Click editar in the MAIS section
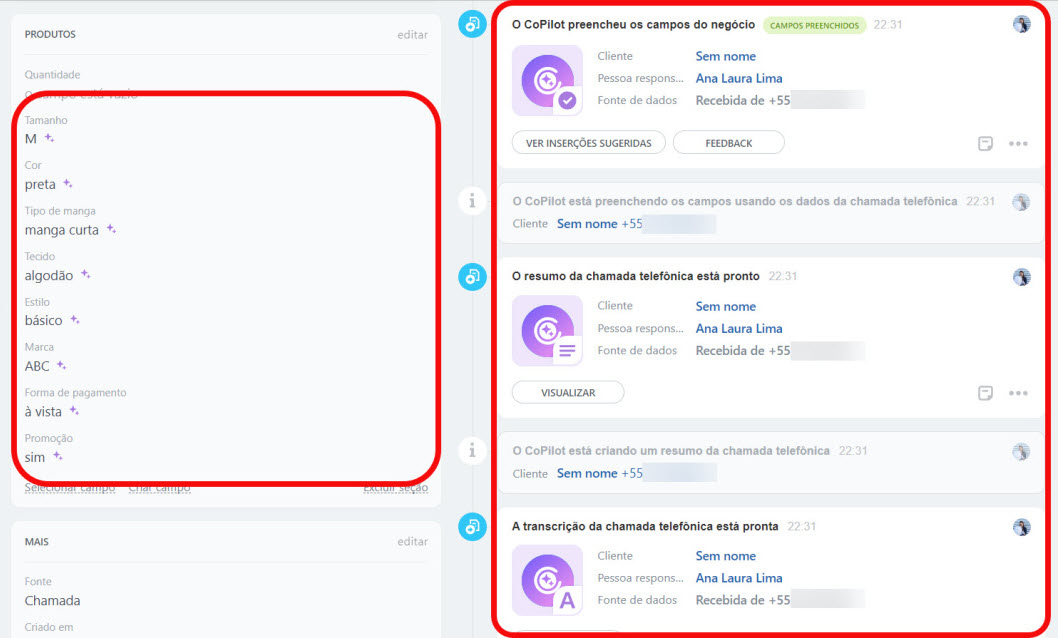 pos(412,542)
